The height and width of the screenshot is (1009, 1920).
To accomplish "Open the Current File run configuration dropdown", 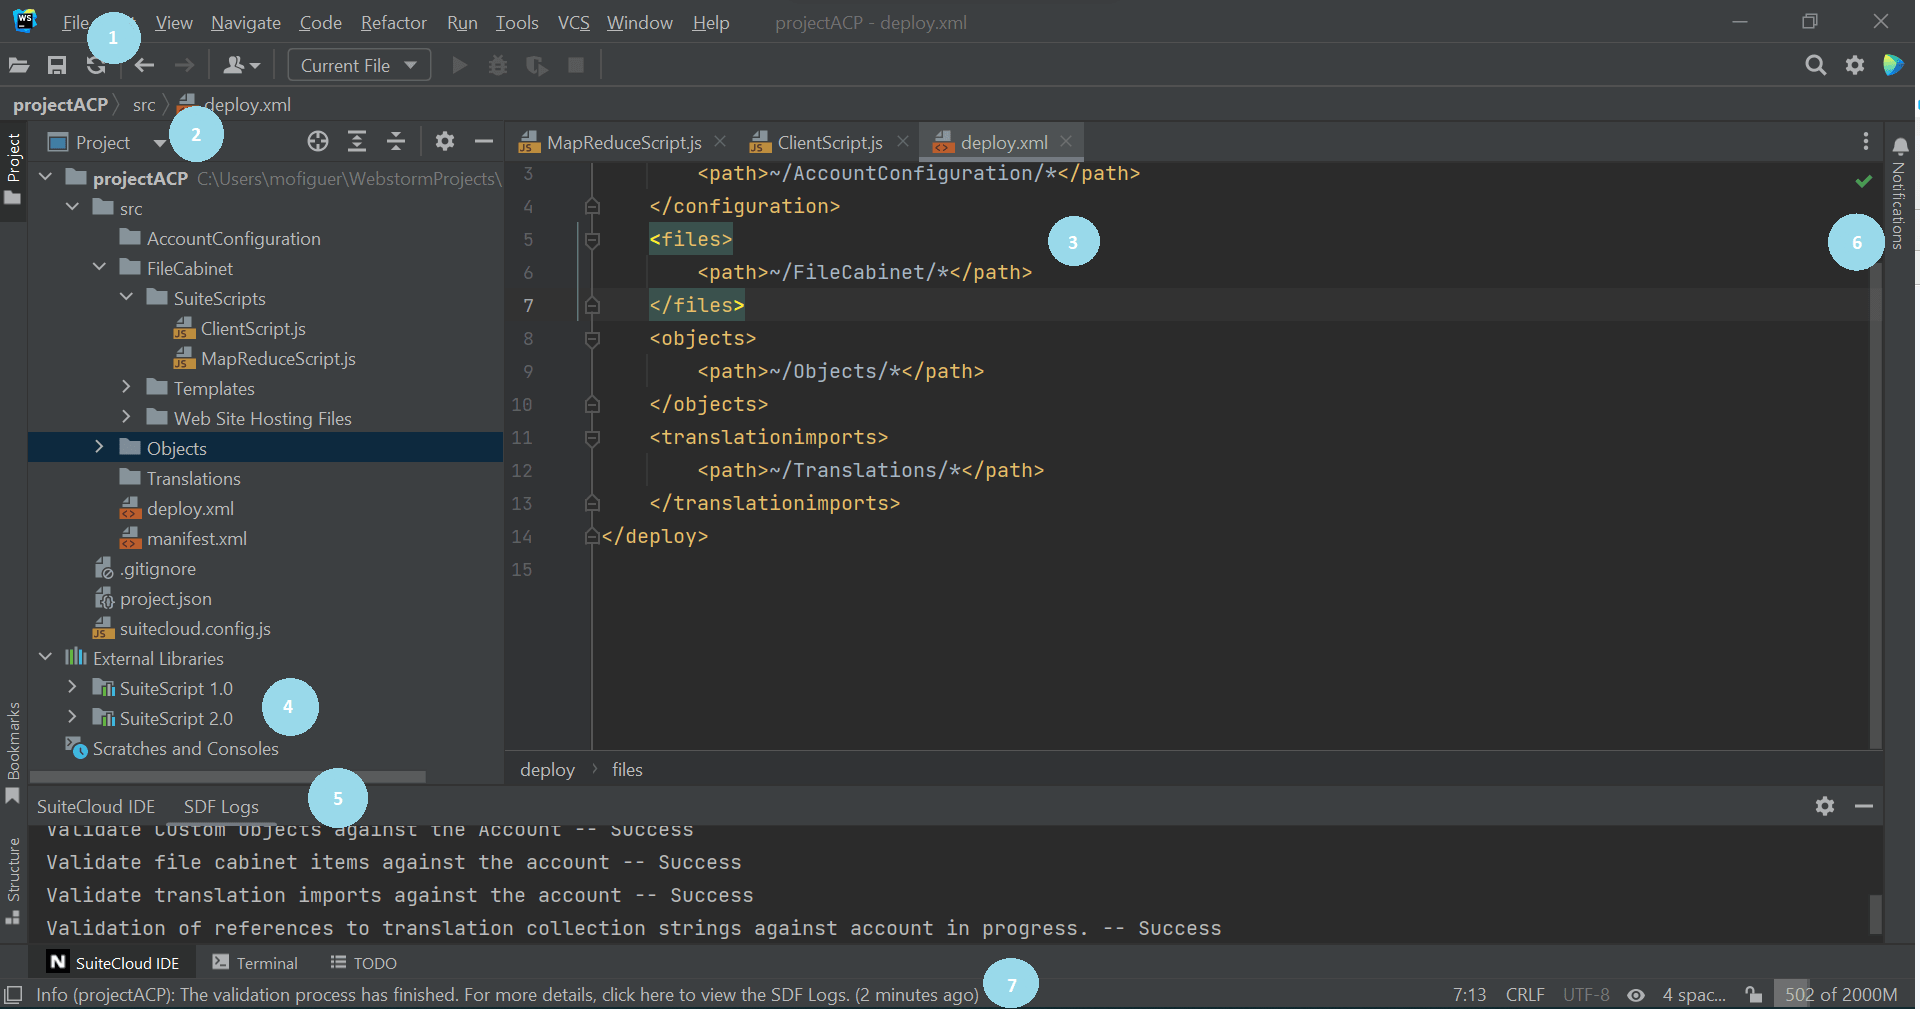I will point(359,65).
